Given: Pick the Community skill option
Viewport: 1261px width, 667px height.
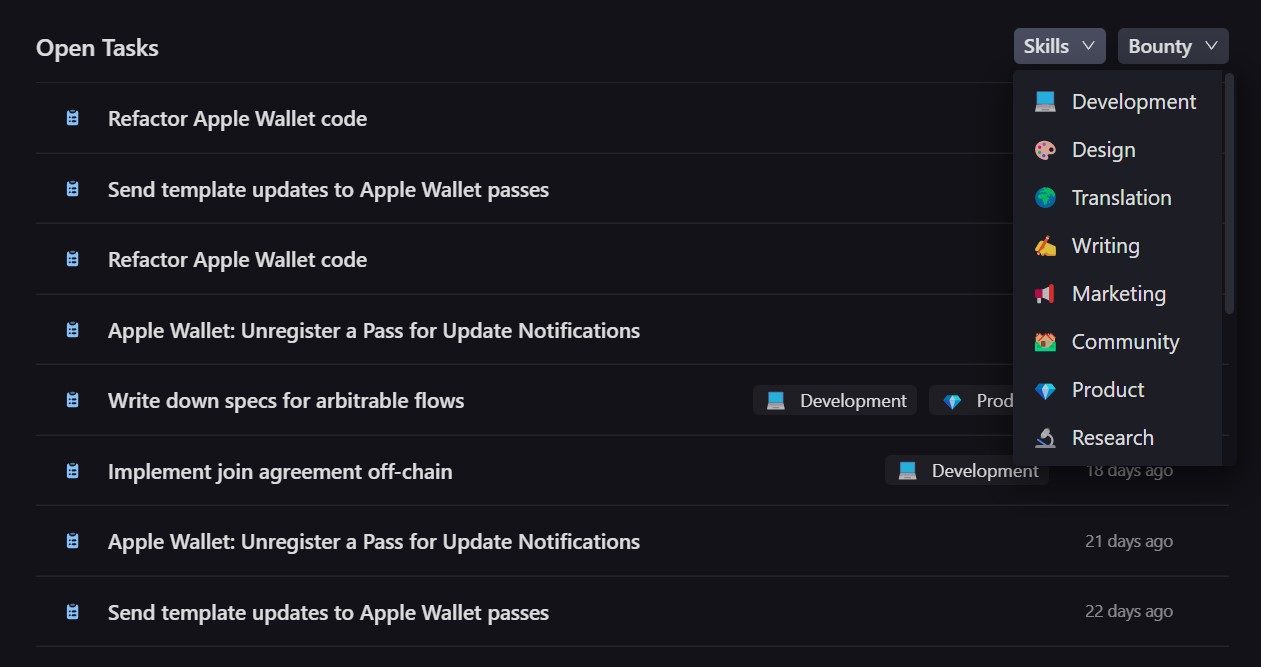Looking at the screenshot, I should [x=1125, y=342].
